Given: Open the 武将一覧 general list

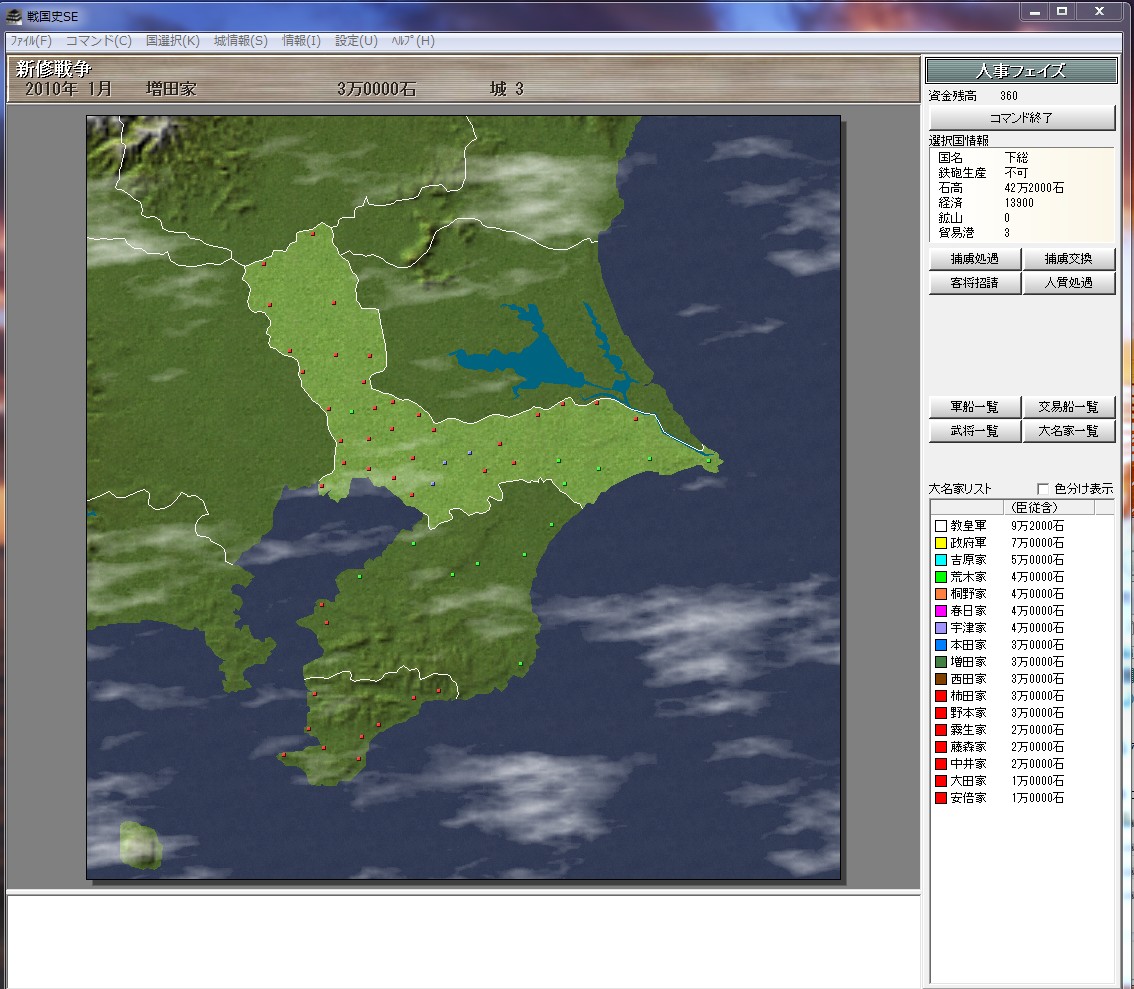Looking at the screenshot, I should point(974,431).
